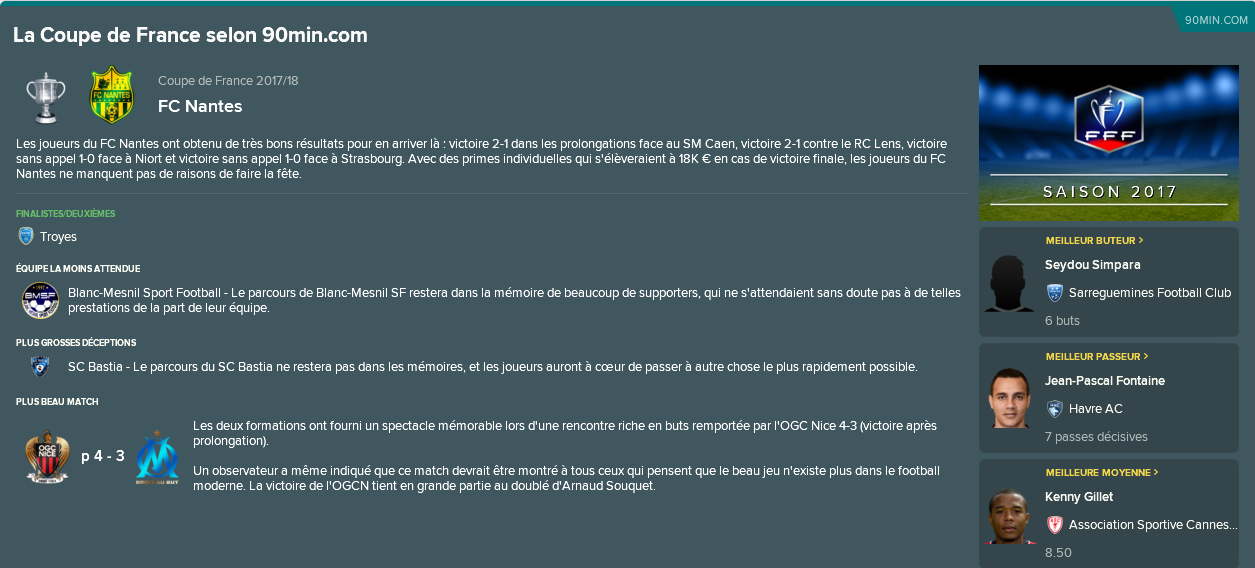Click the Olympique de Marseille logo
1255x568 pixels.
pos(157,456)
